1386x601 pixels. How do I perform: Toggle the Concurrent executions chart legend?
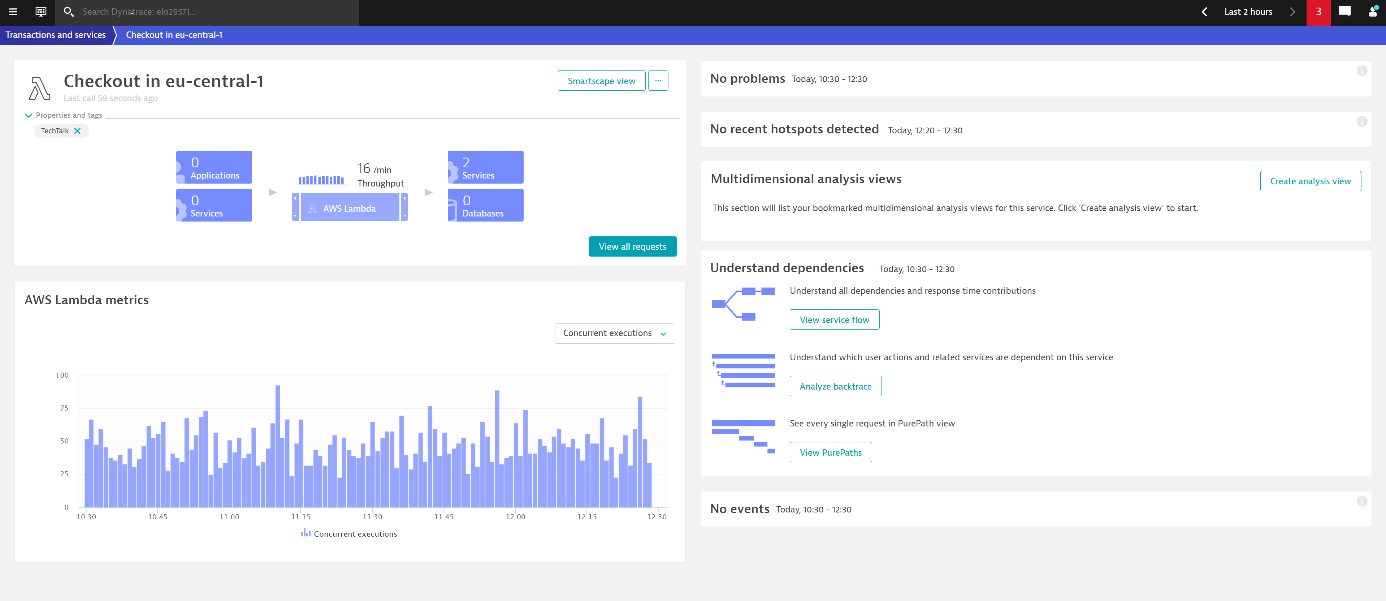click(349, 534)
